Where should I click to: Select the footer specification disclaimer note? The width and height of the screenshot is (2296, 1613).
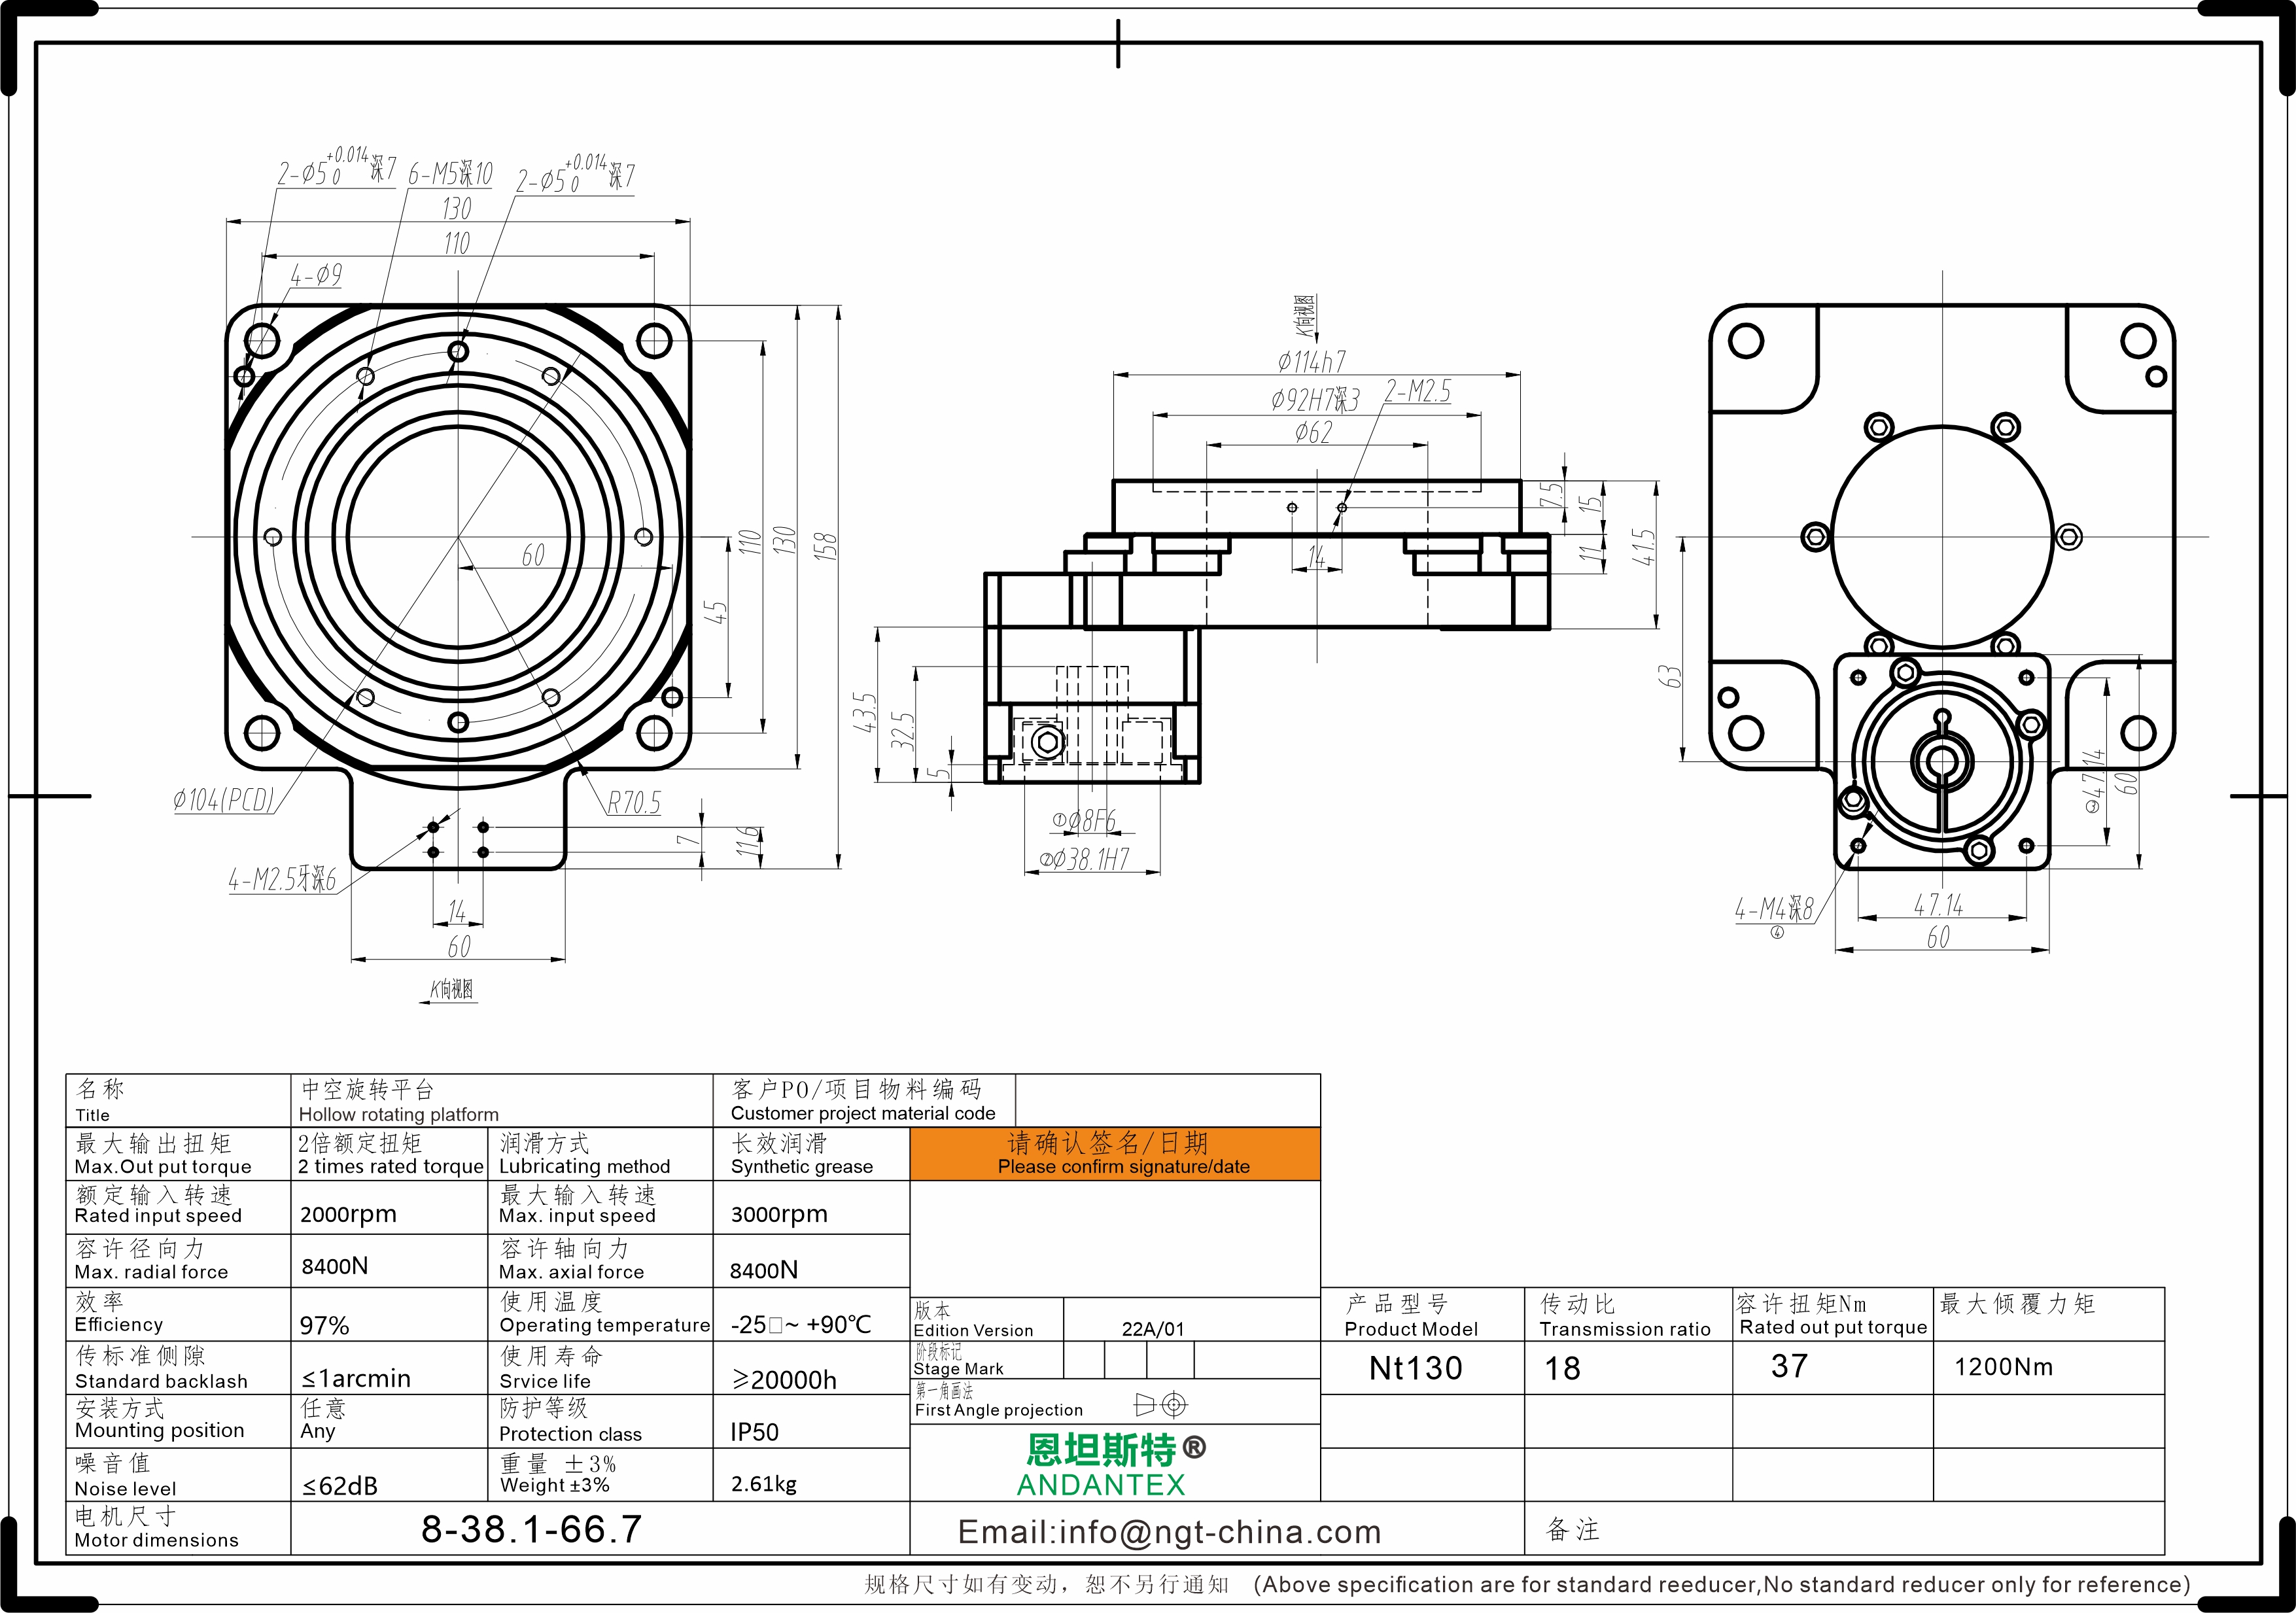(x=1528, y=1585)
